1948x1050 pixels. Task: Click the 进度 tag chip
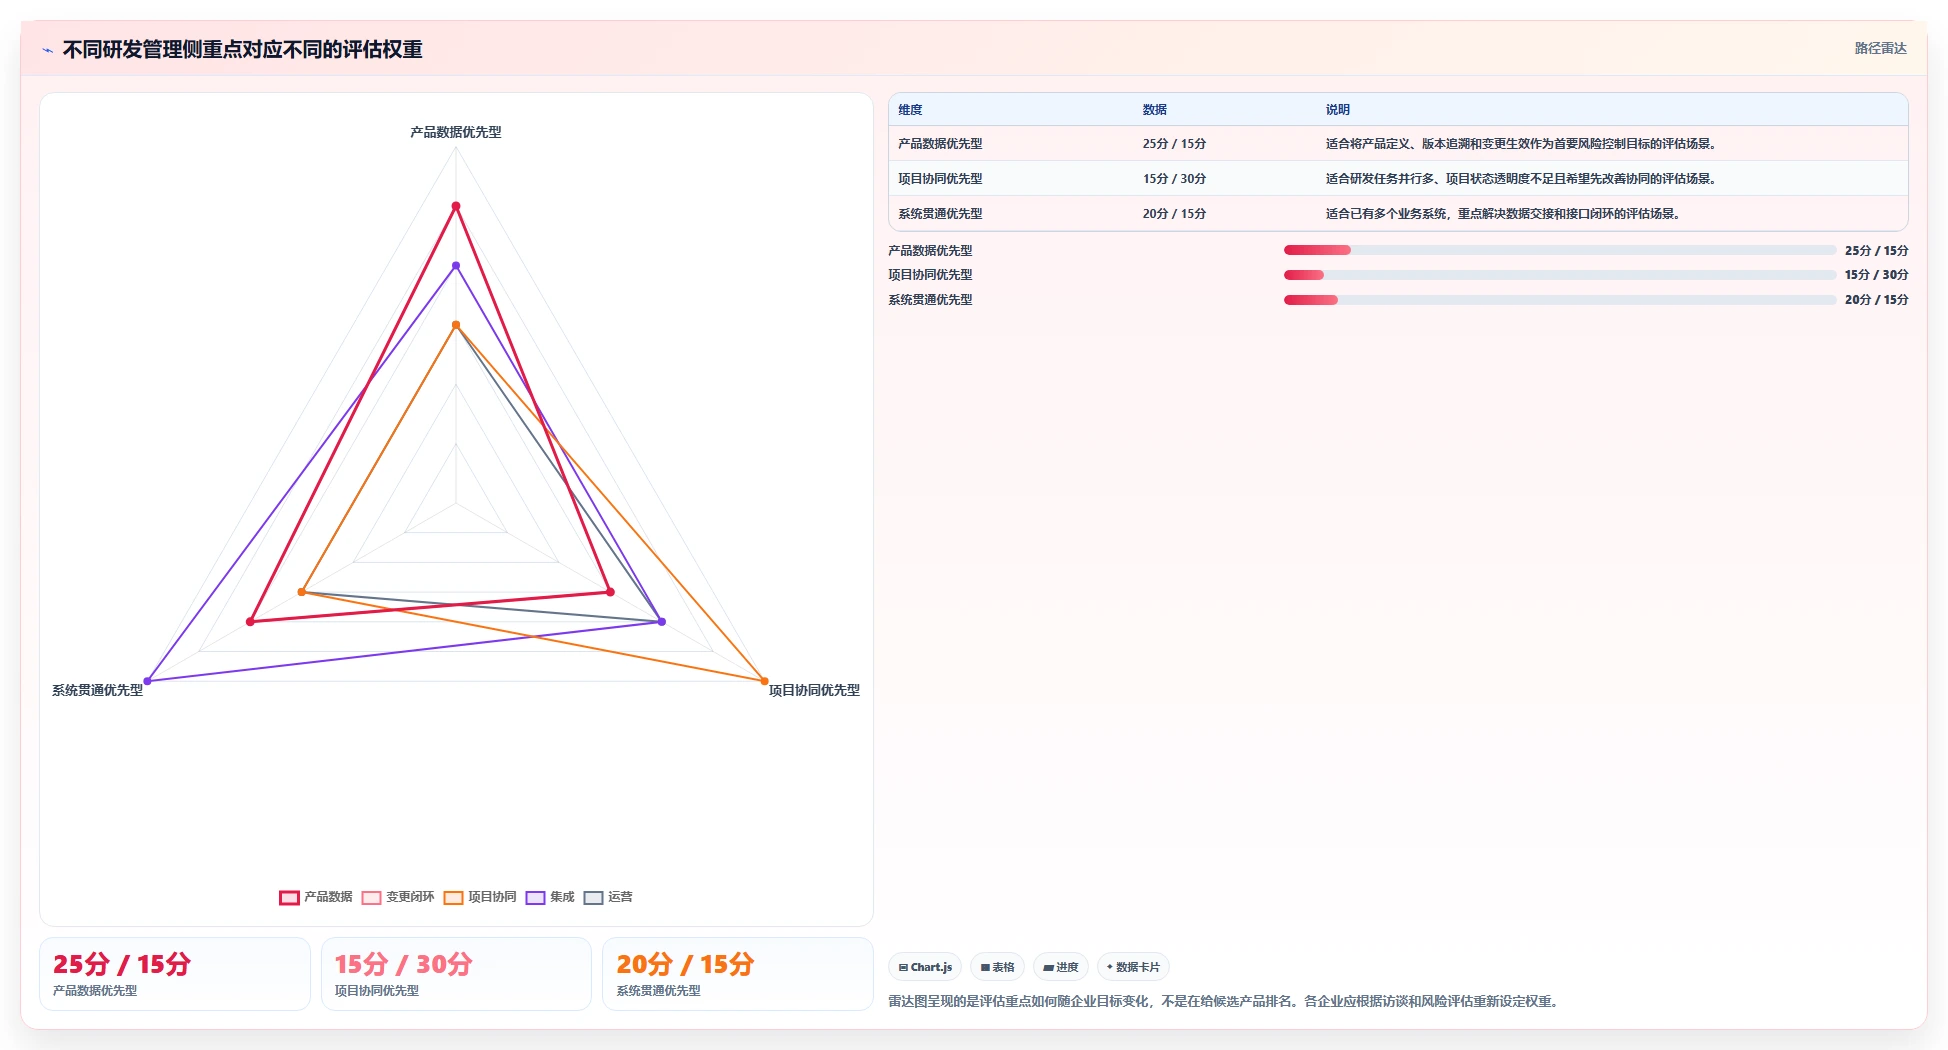click(x=1061, y=967)
